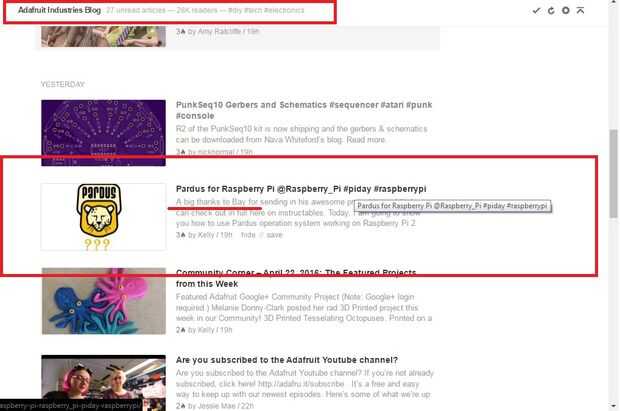The width and height of the screenshot is (620, 411).
Task: Click 'by Amy Ratcliffe / 19h' byline
Action: [223, 31]
